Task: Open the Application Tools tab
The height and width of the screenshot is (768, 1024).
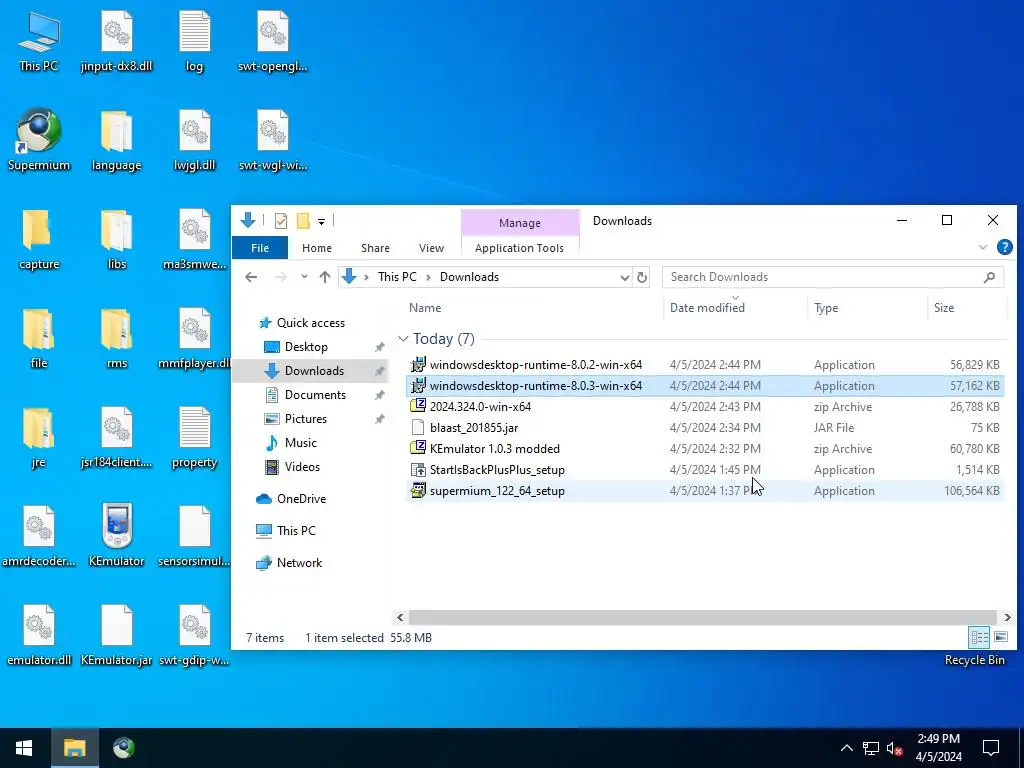Action: (x=519, y=248)
